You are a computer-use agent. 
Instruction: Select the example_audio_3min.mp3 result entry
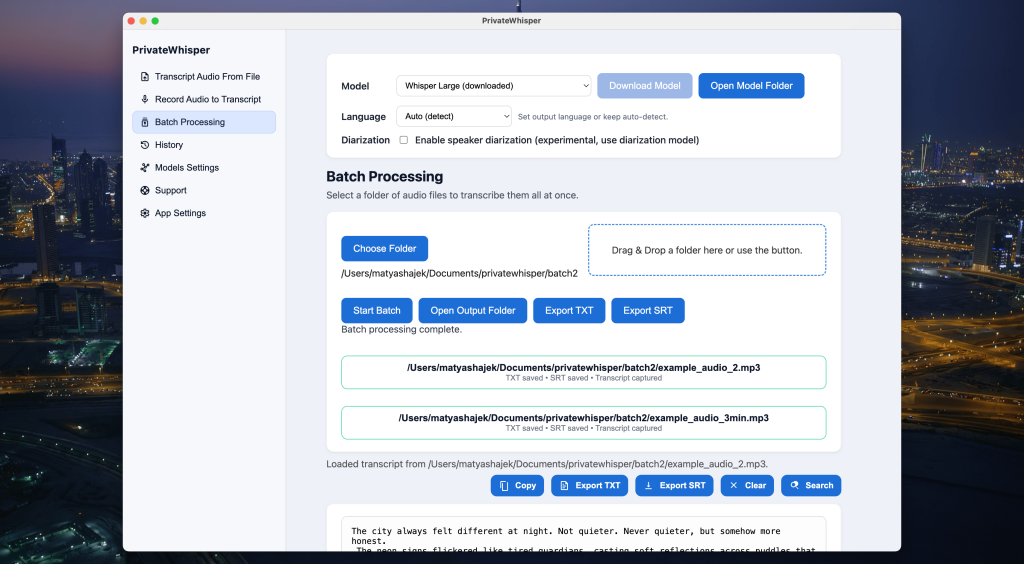tap(583, 422)
